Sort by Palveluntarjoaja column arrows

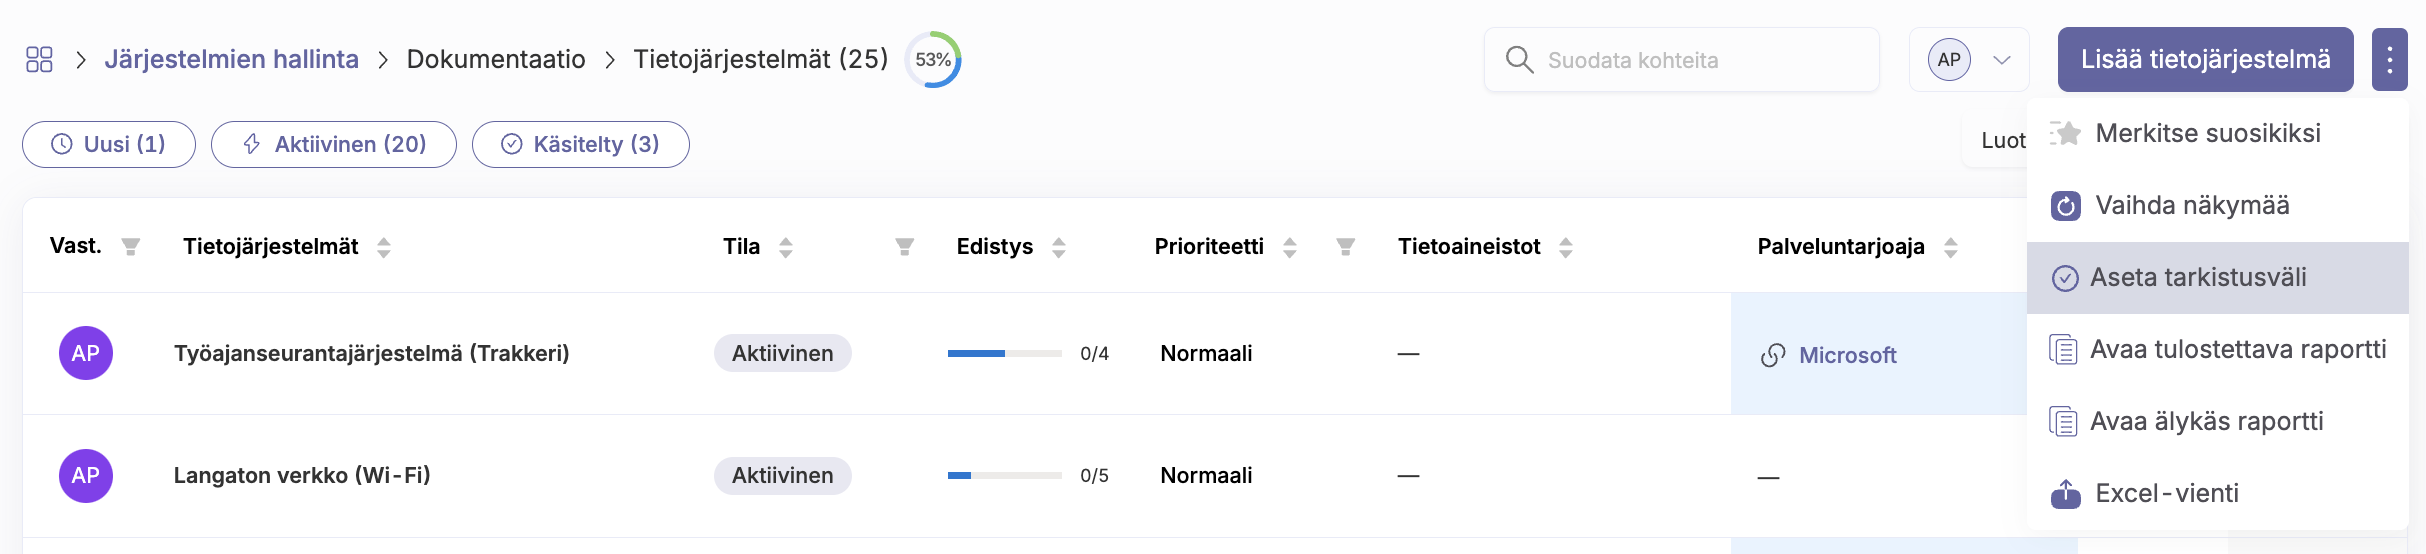click(x=1950, y=247)
